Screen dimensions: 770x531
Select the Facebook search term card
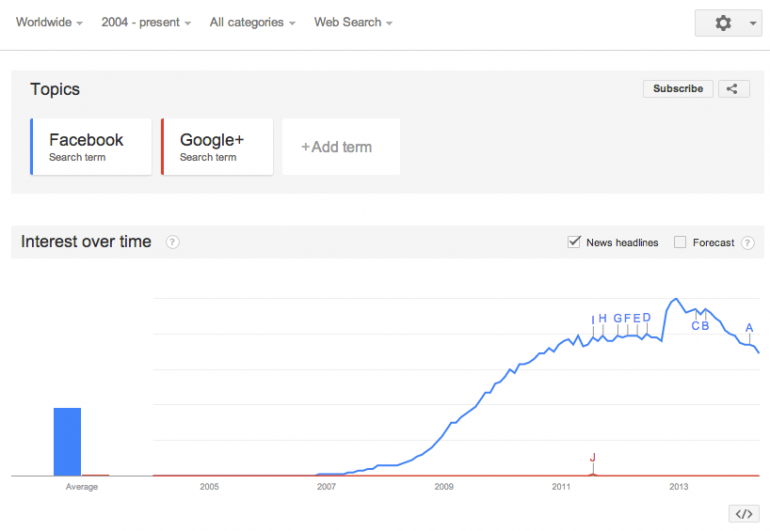click(x=91, y=146)
